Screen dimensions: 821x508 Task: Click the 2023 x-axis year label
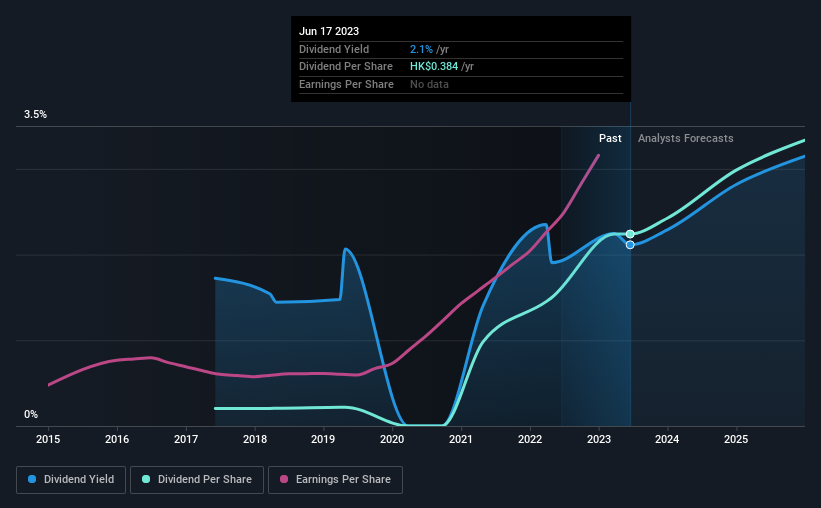(x=599, y=439)
